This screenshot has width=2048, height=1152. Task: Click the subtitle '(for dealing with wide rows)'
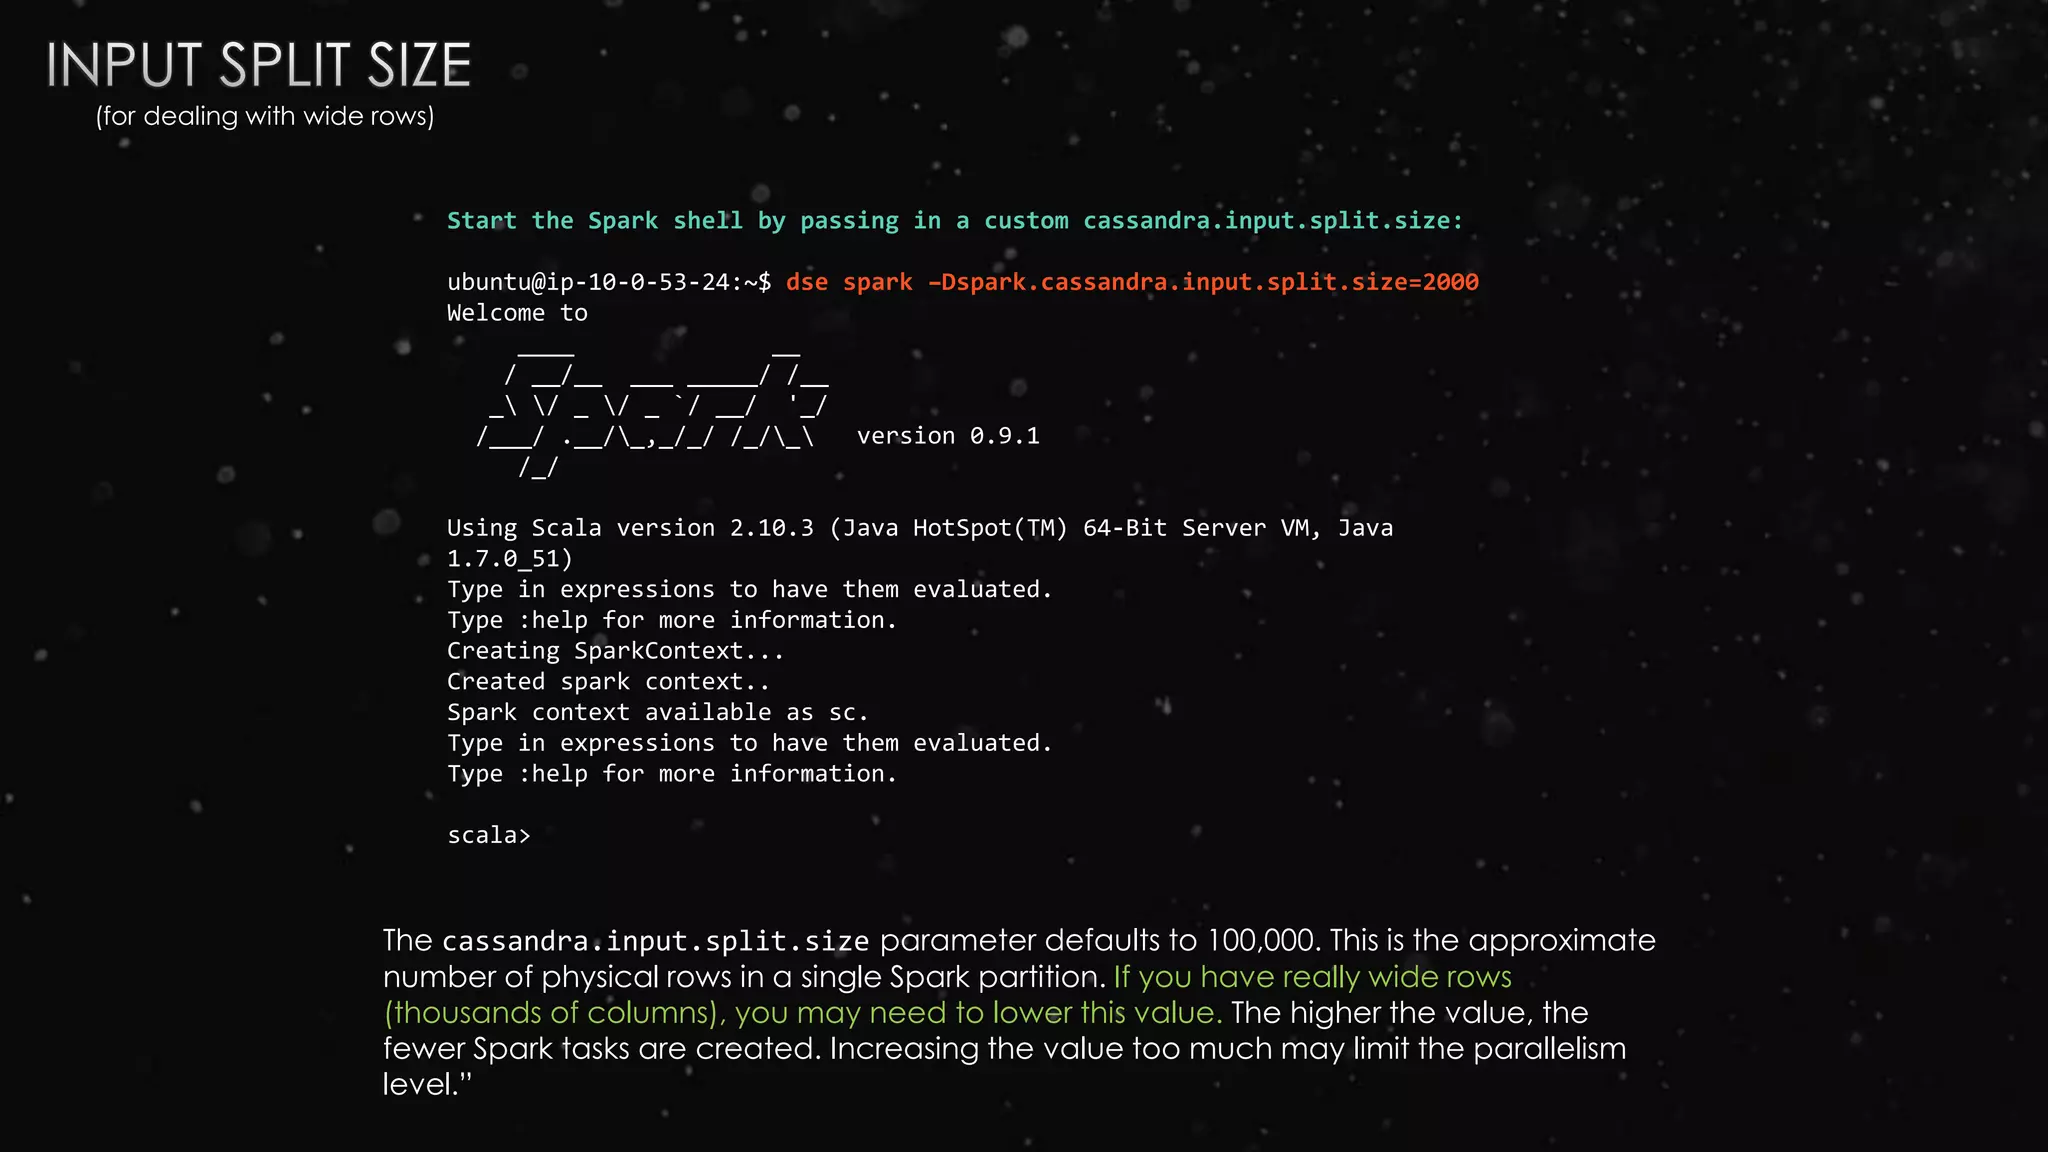[x=265, y=116]
